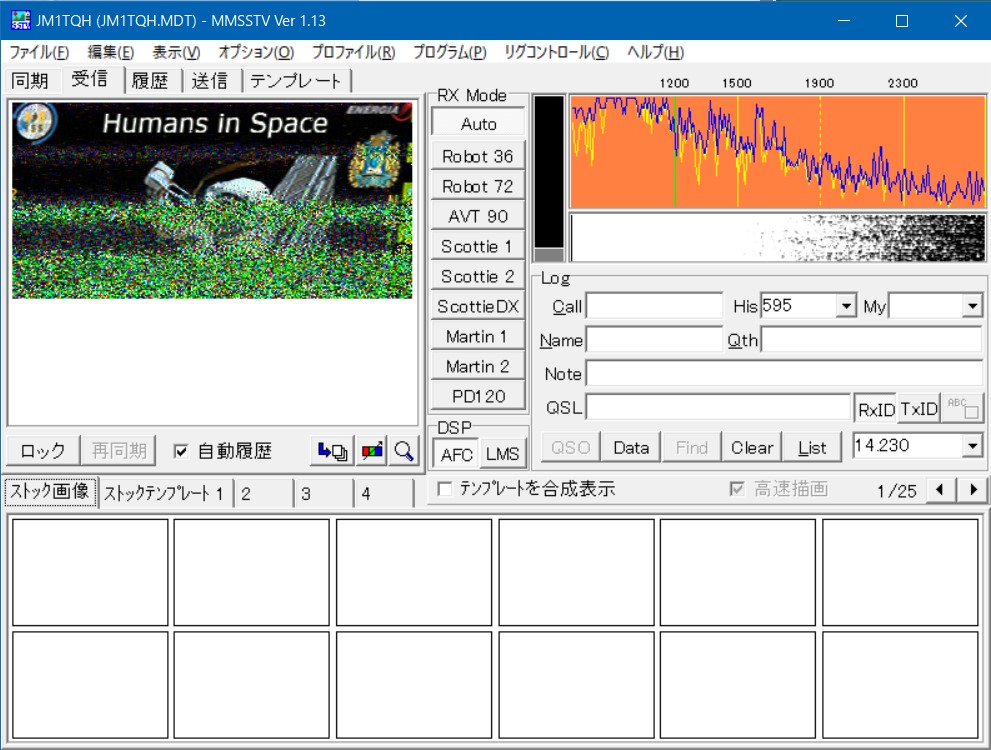Toggle the AFC DSP button

456,454
